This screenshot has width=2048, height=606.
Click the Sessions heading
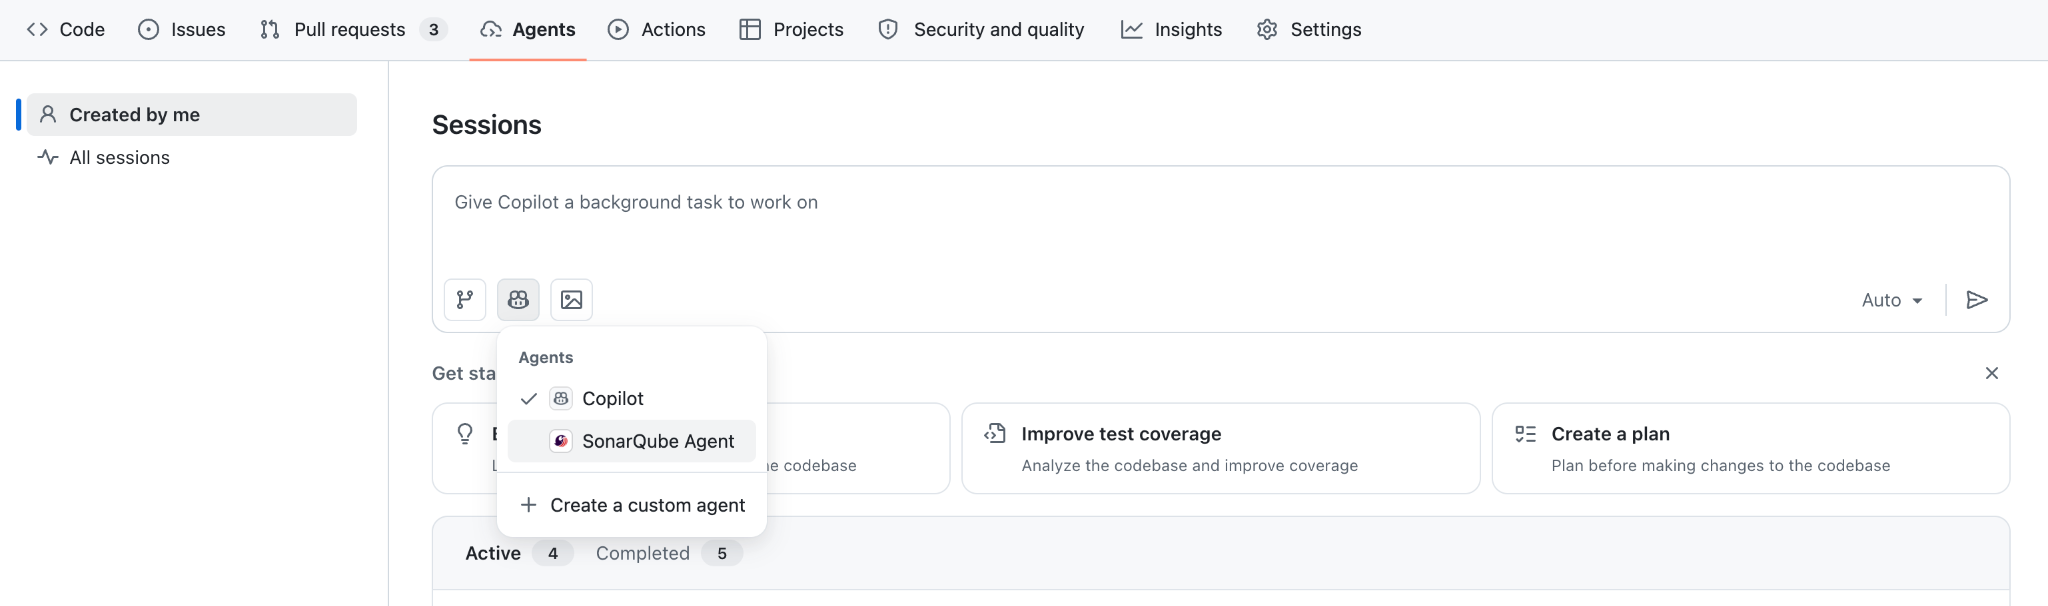487,125
